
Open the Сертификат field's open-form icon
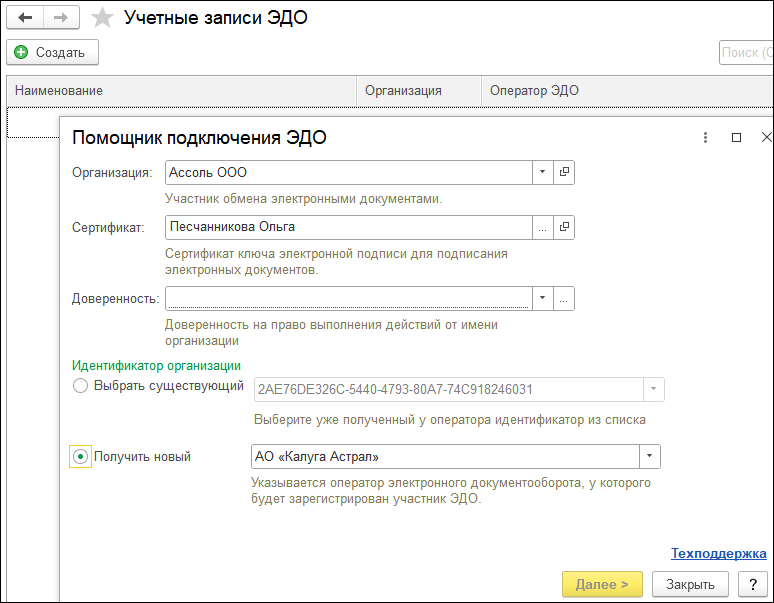(564, 227)
